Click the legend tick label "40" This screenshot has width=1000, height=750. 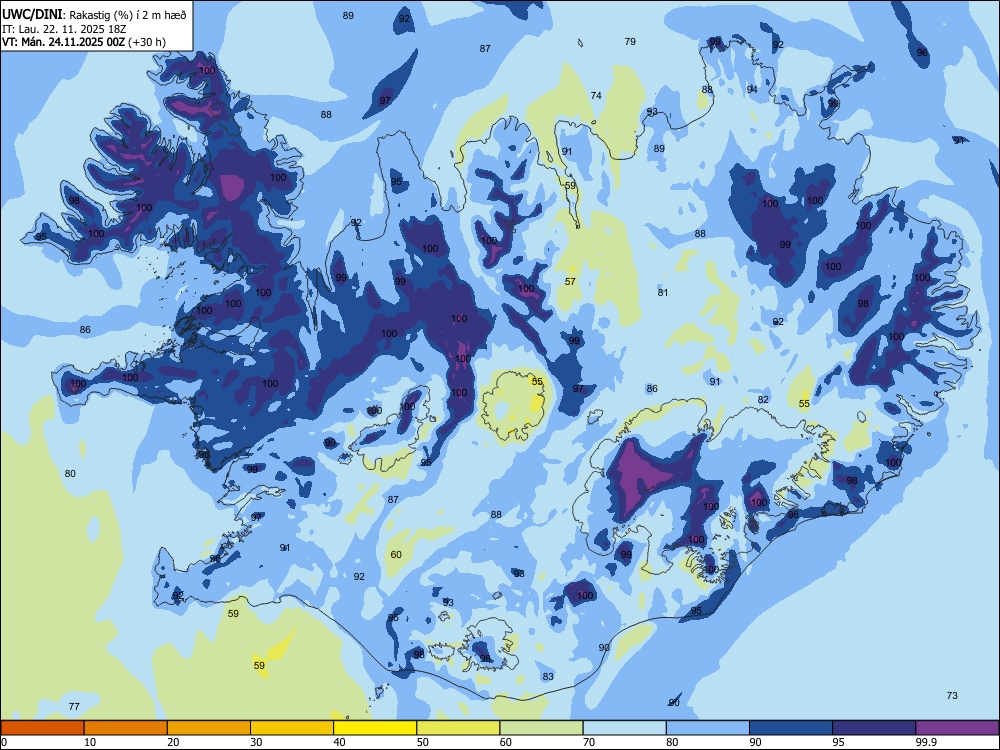point(340,742)
